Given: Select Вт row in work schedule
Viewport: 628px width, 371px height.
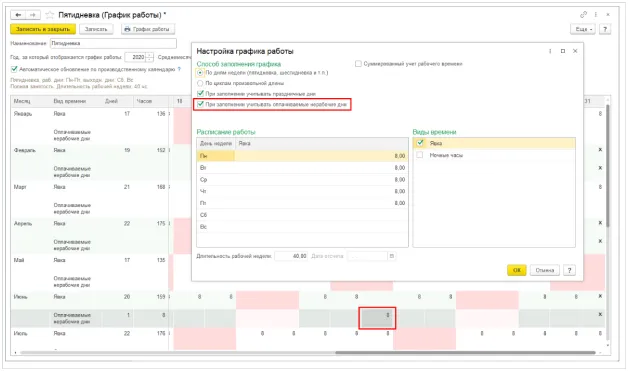Looking at the screenshot, I should point(302,168).
